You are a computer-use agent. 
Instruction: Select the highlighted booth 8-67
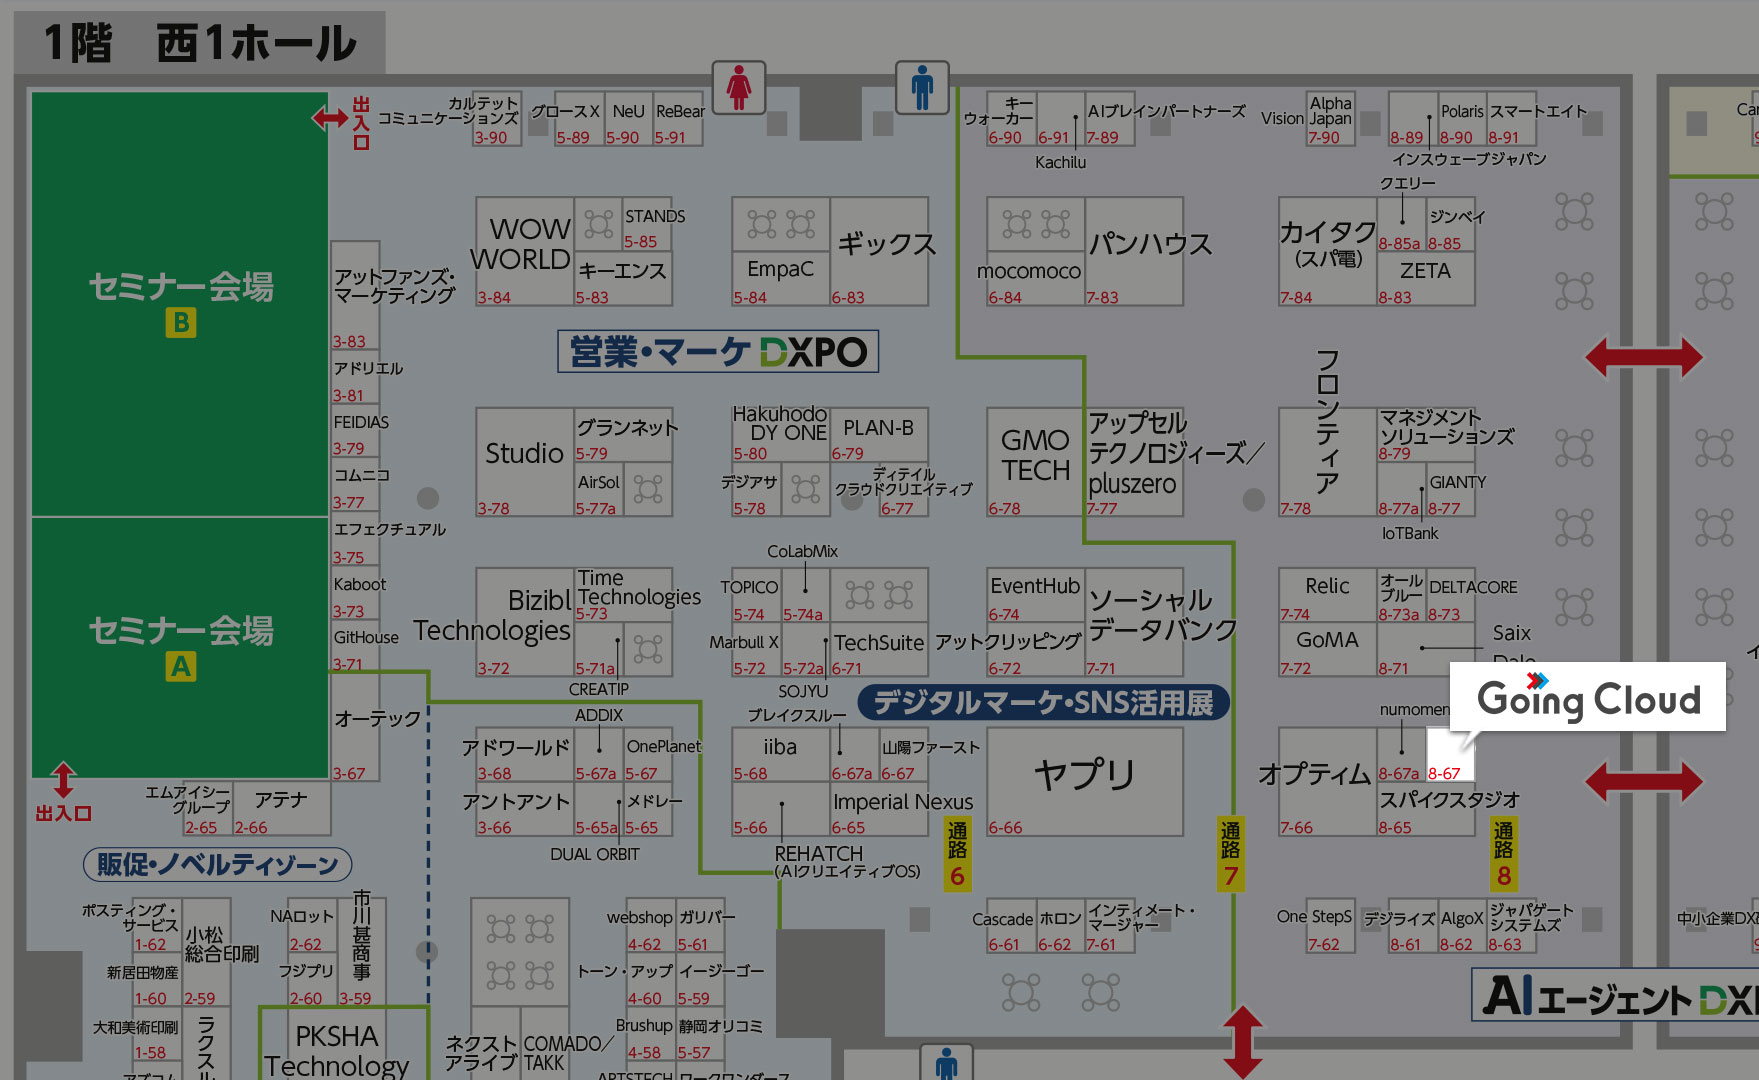(x=1450, y=755)
